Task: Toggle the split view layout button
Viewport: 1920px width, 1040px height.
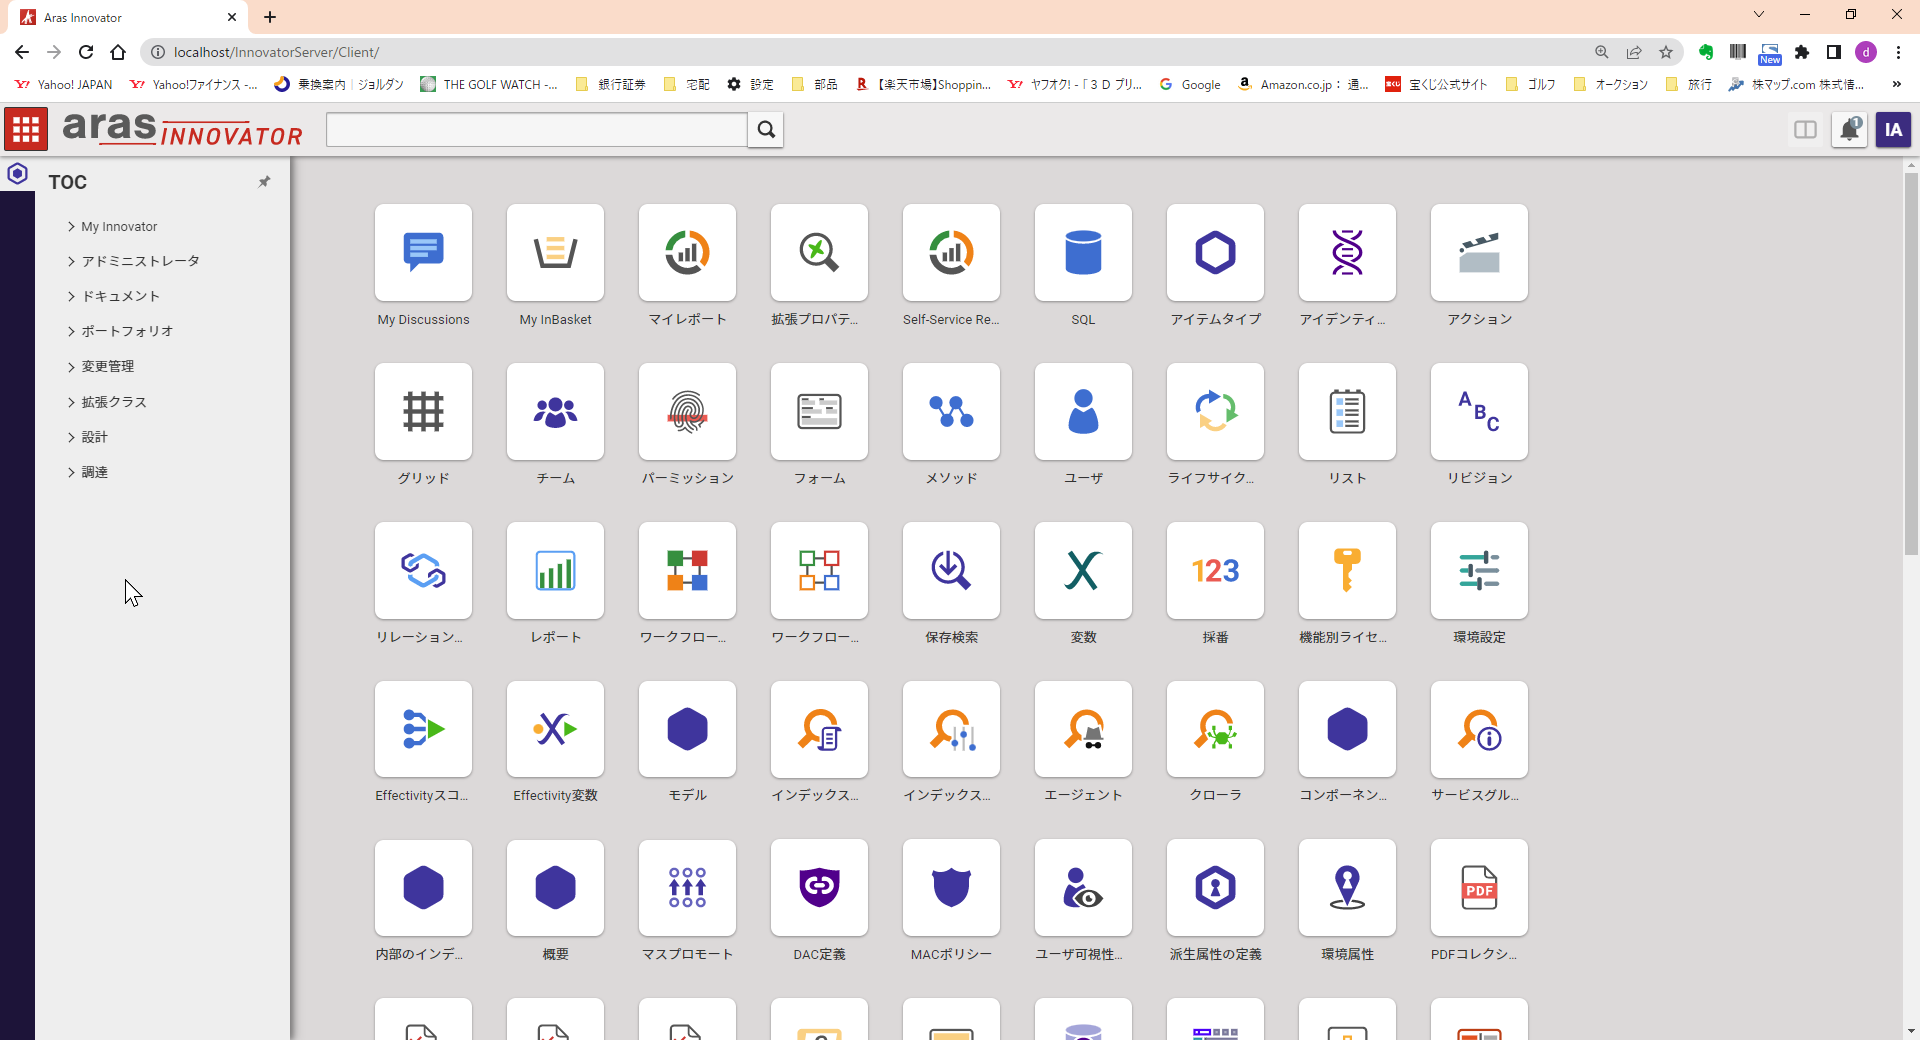Action: [1805, 130]
